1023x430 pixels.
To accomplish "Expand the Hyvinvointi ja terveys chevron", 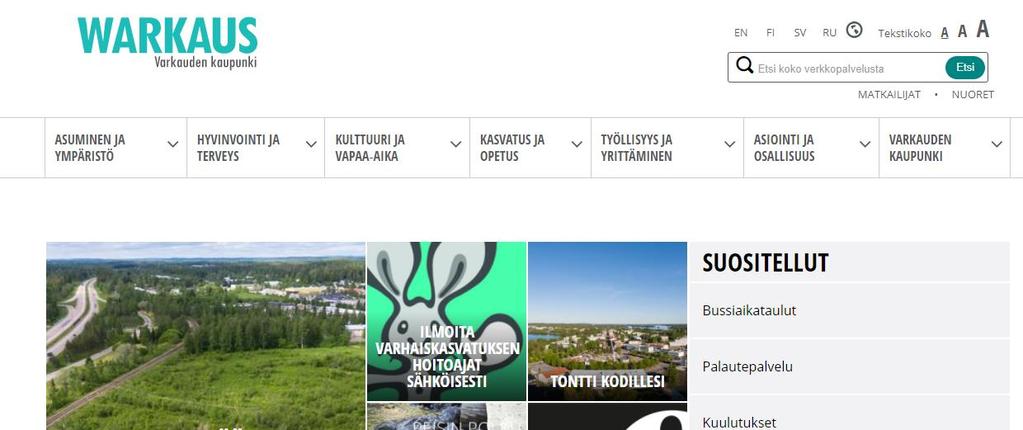I will pyautogui.click(x=311, y=144).
